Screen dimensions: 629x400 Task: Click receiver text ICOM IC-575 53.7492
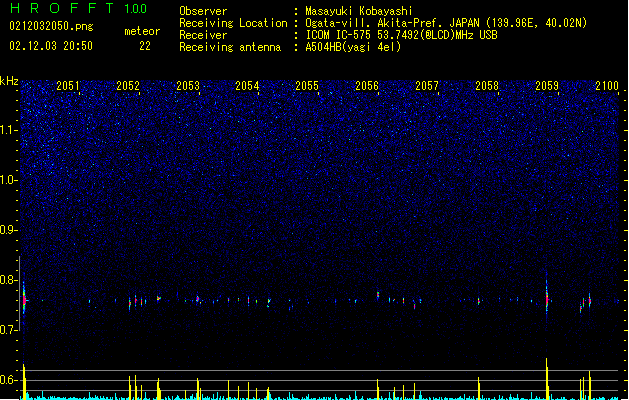[x=401, y=35]
